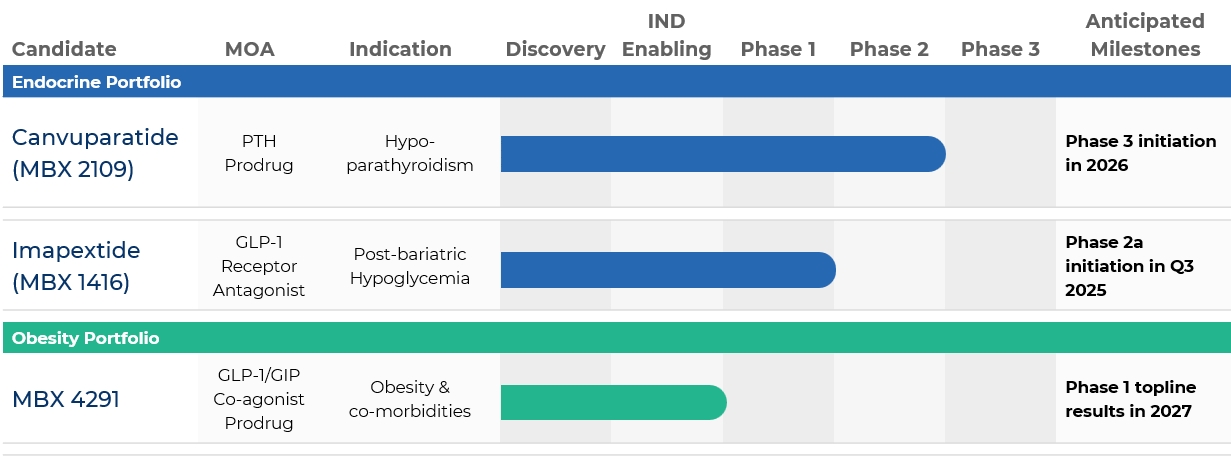
Task: Click the Post-bariatric Hypoglycemia indication cell
Action: coord(409,266)
